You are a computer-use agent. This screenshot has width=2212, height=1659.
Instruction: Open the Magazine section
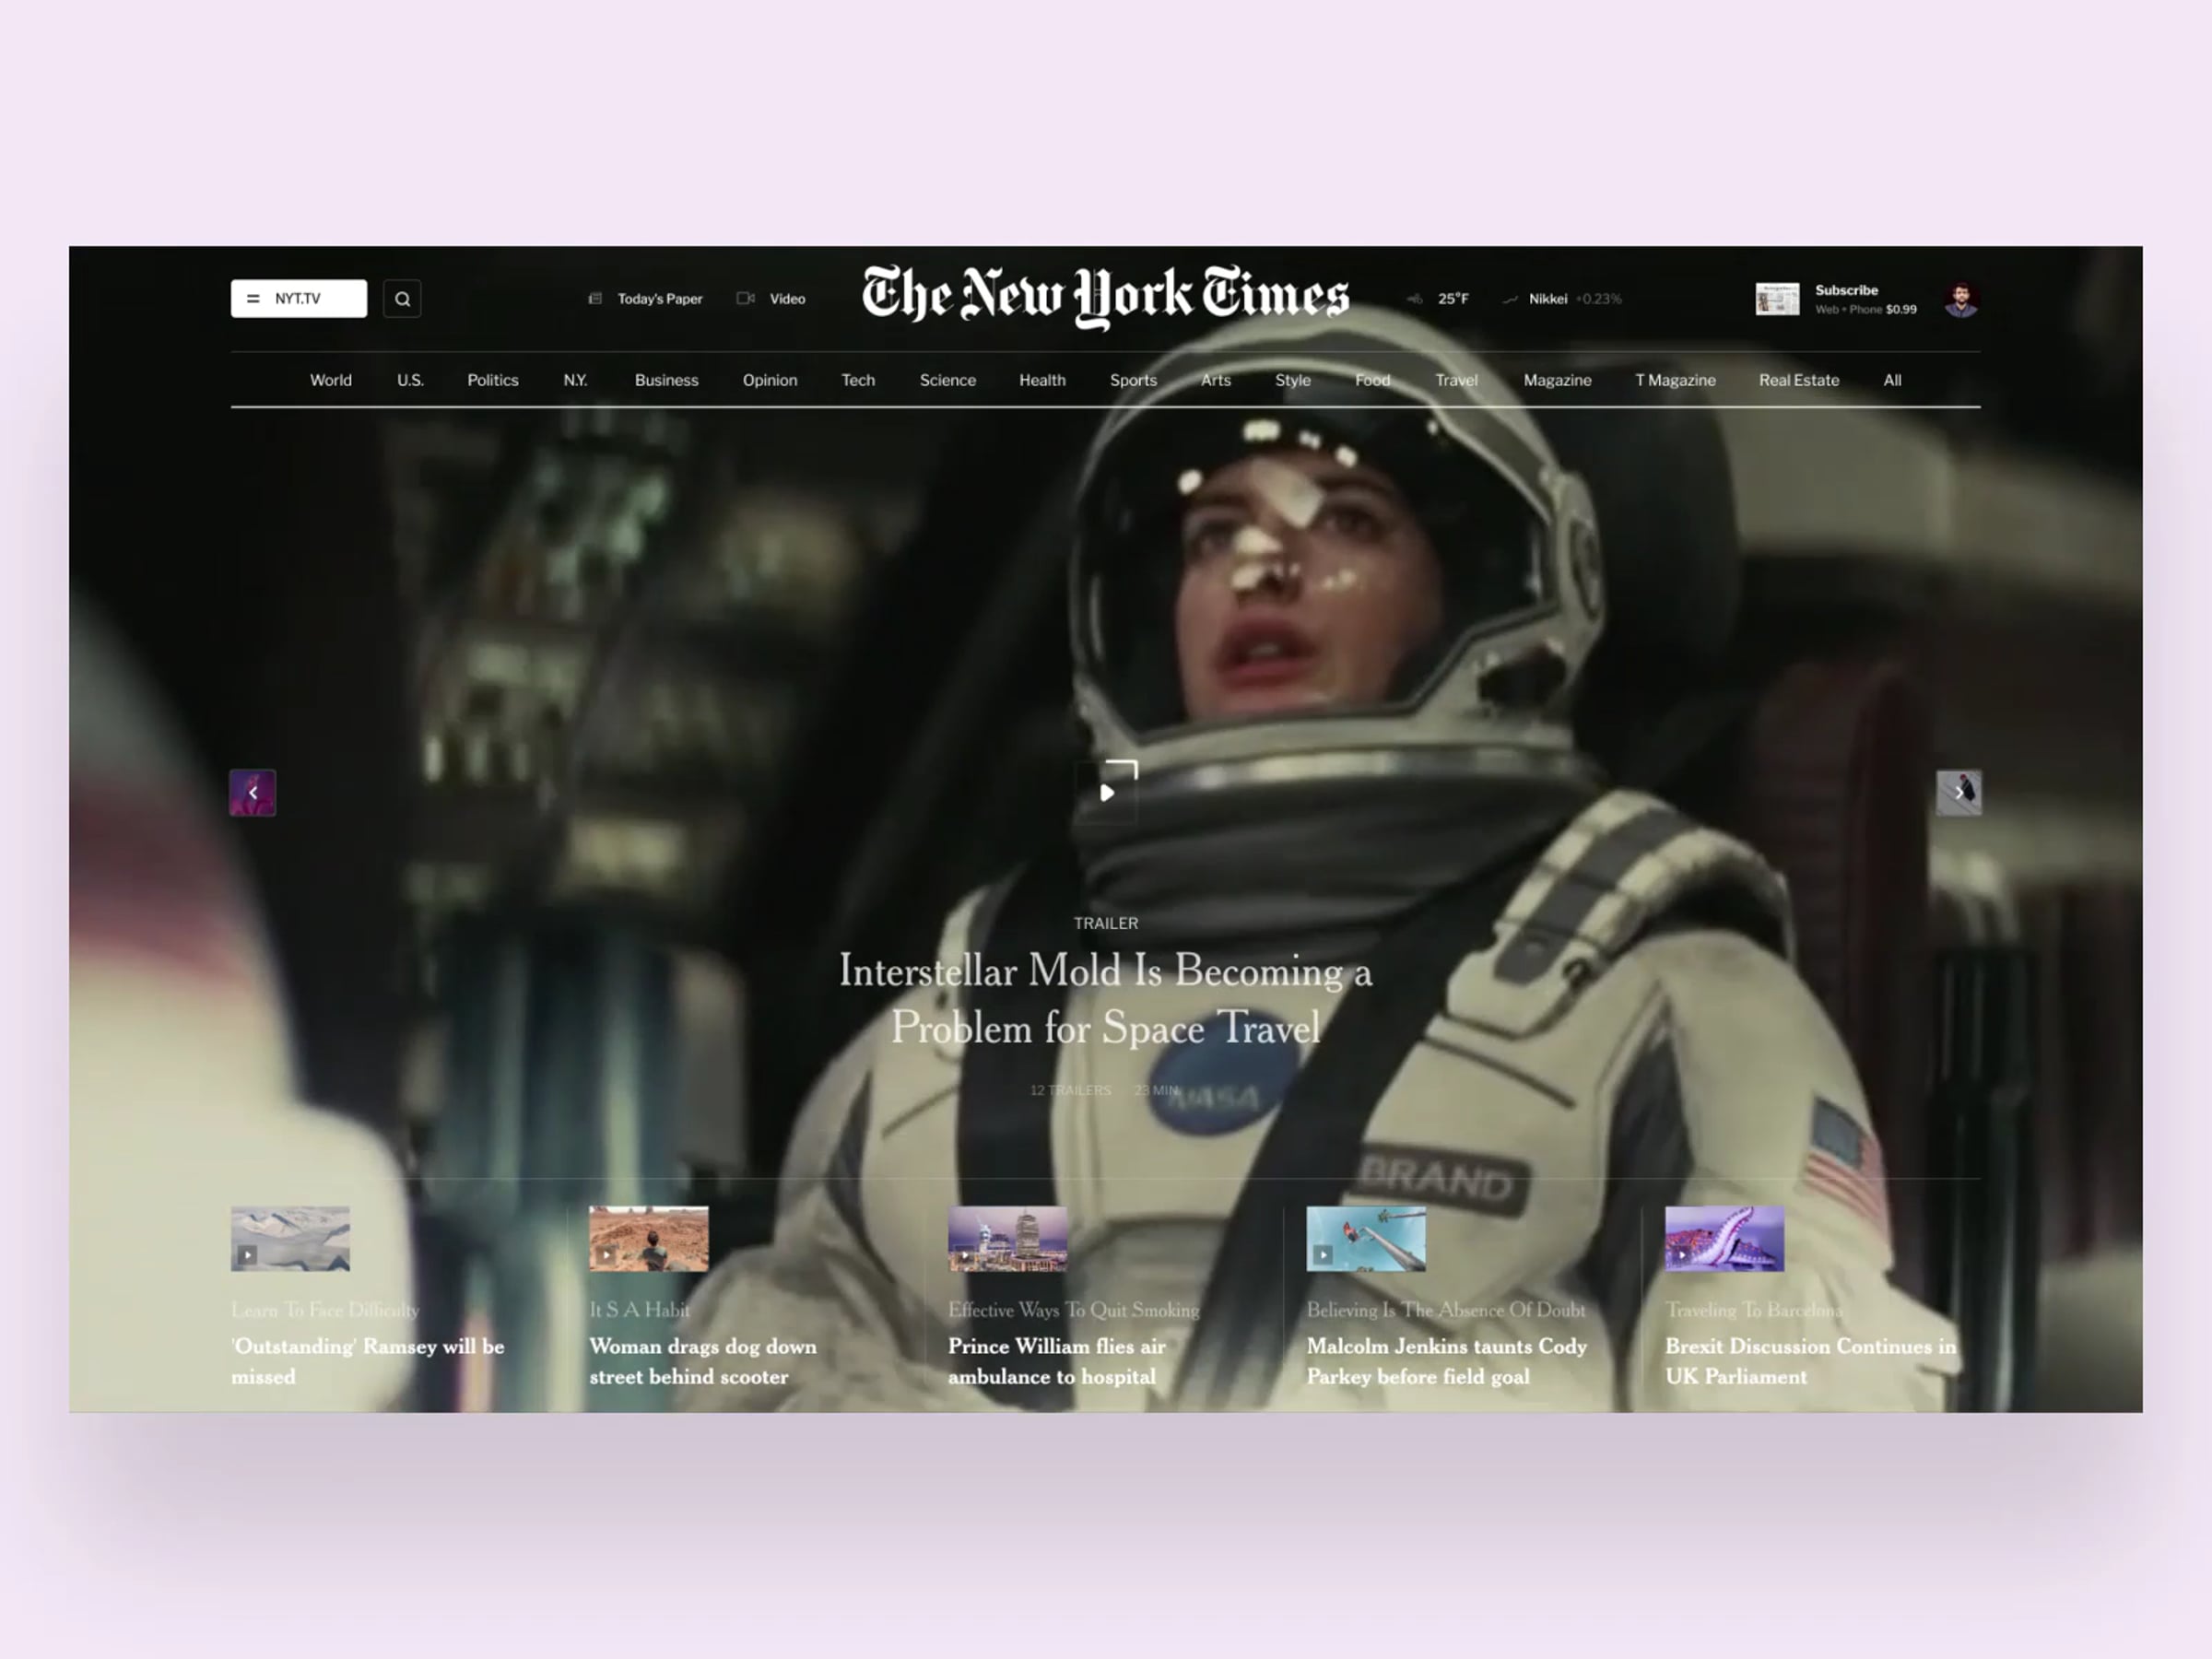(x=1557, y=380)
